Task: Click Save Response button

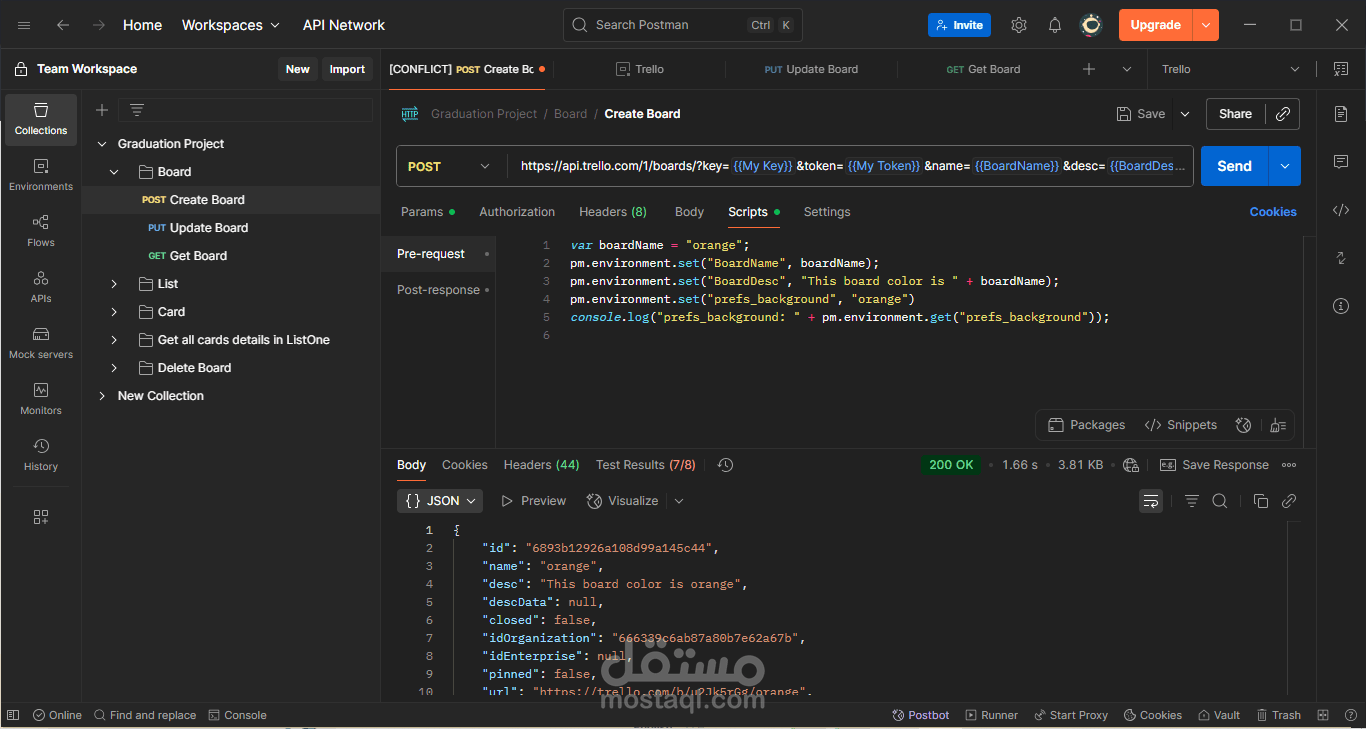Action: (x=1214, y=465)
